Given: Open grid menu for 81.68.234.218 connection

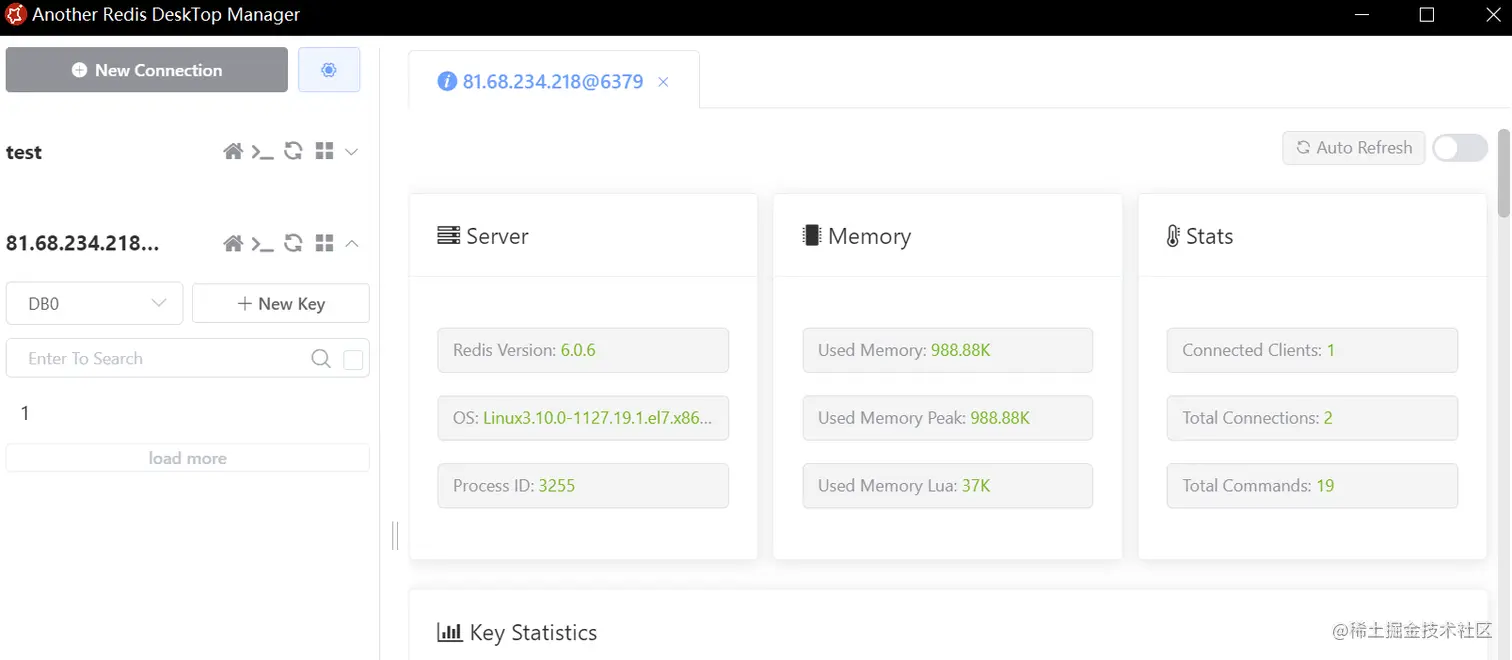Looking at the screenshot, I should click(x=324, y=244).
